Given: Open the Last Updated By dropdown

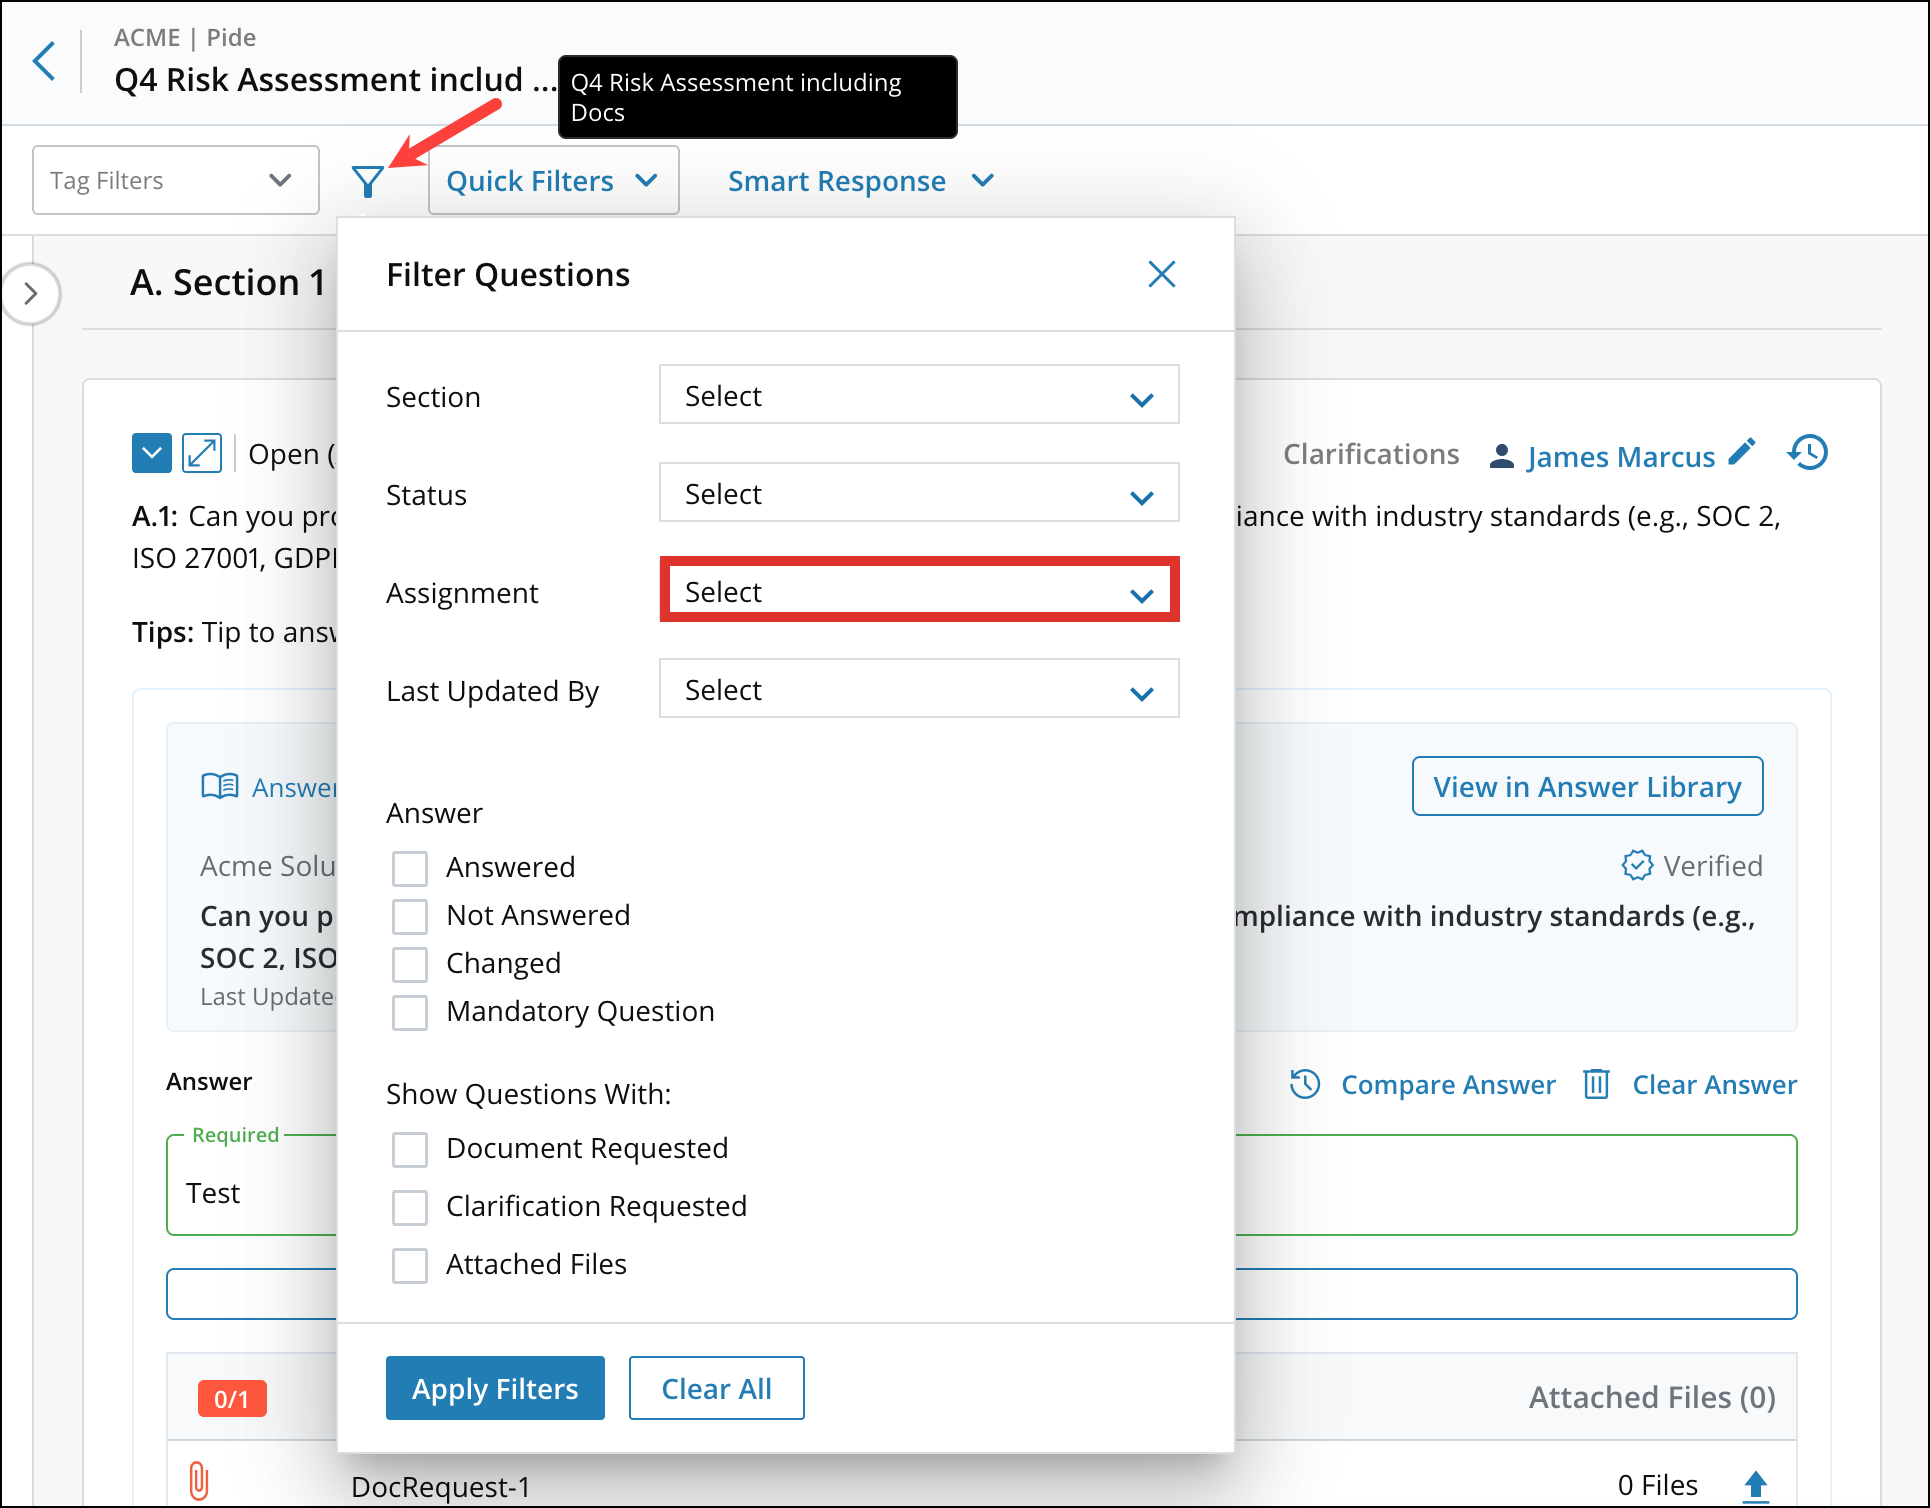Looking at the screenshot, I should [918, 689].
